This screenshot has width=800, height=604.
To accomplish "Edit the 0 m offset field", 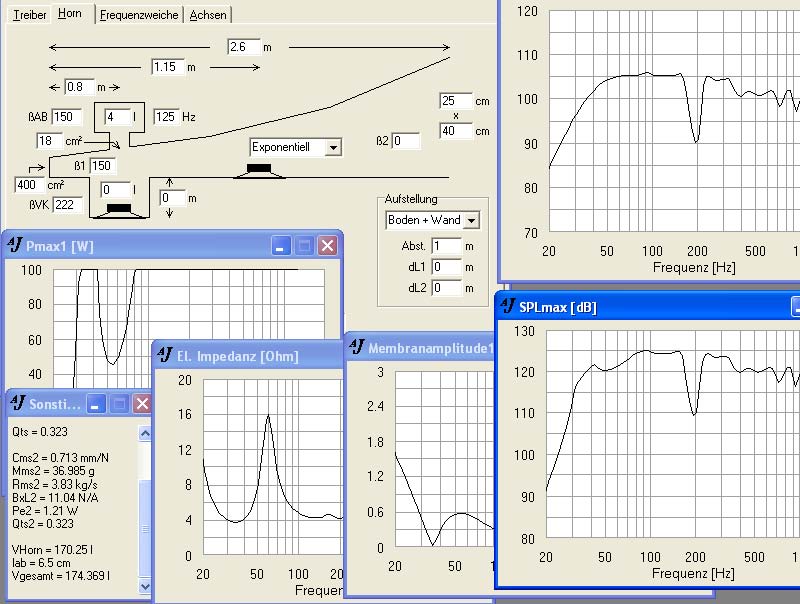I will coord(173,198).
